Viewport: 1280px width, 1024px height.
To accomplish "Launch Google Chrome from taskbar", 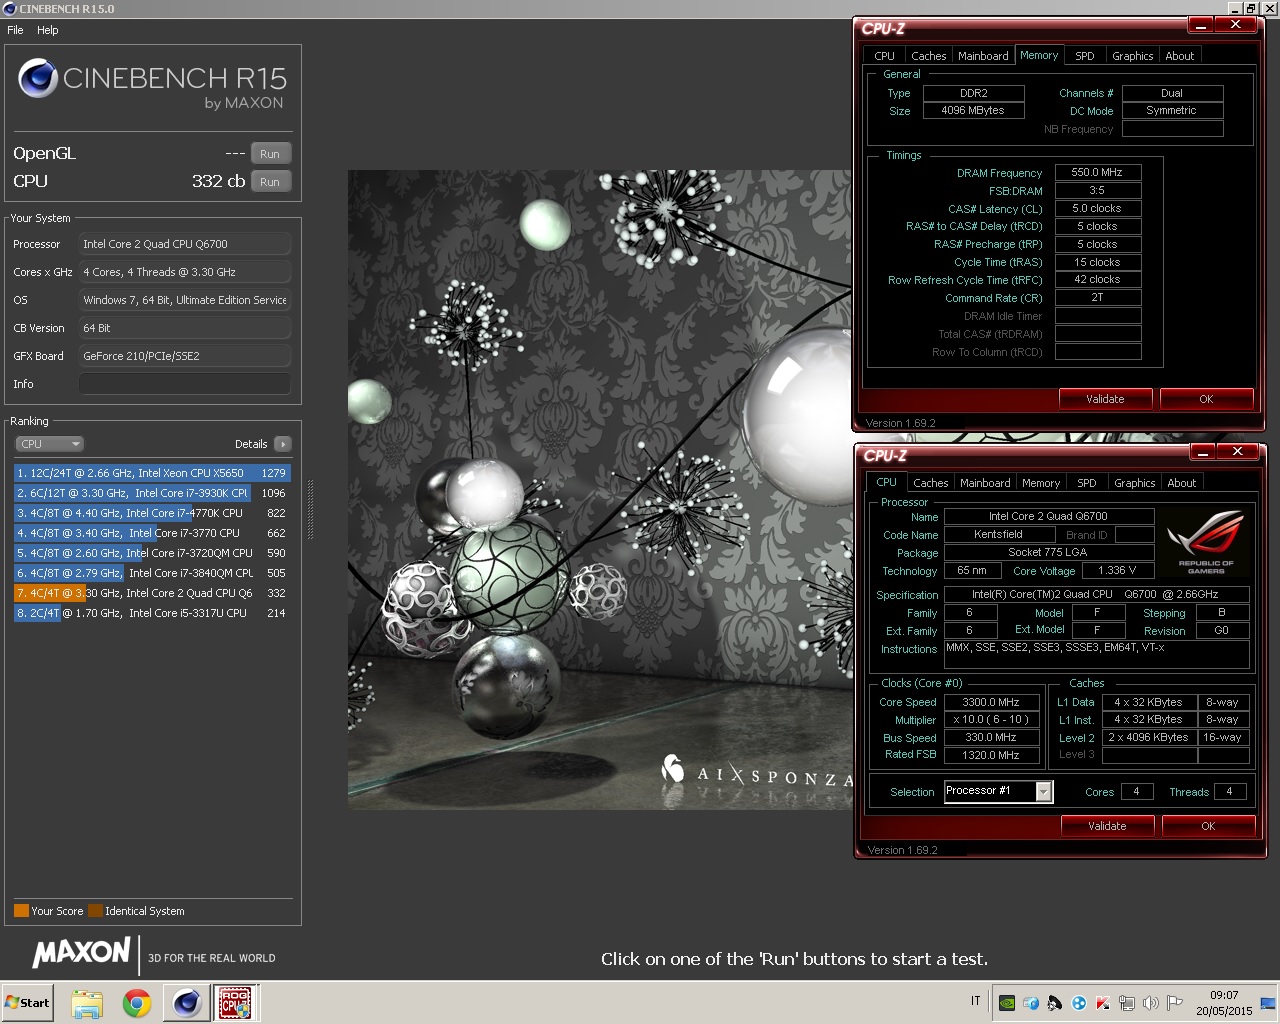I will pos(137,1003).
